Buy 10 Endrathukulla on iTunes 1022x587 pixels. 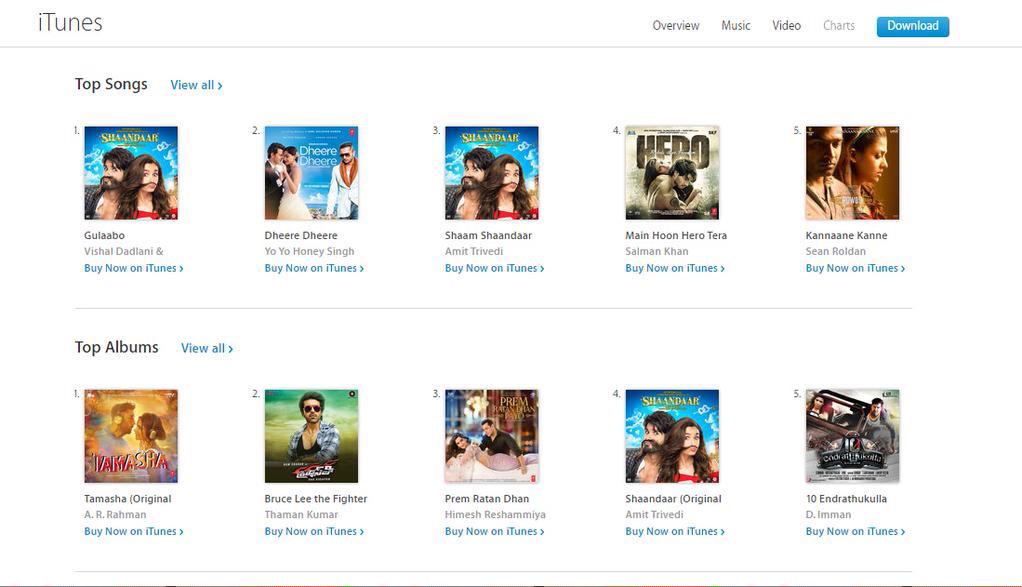coord(855,531)
